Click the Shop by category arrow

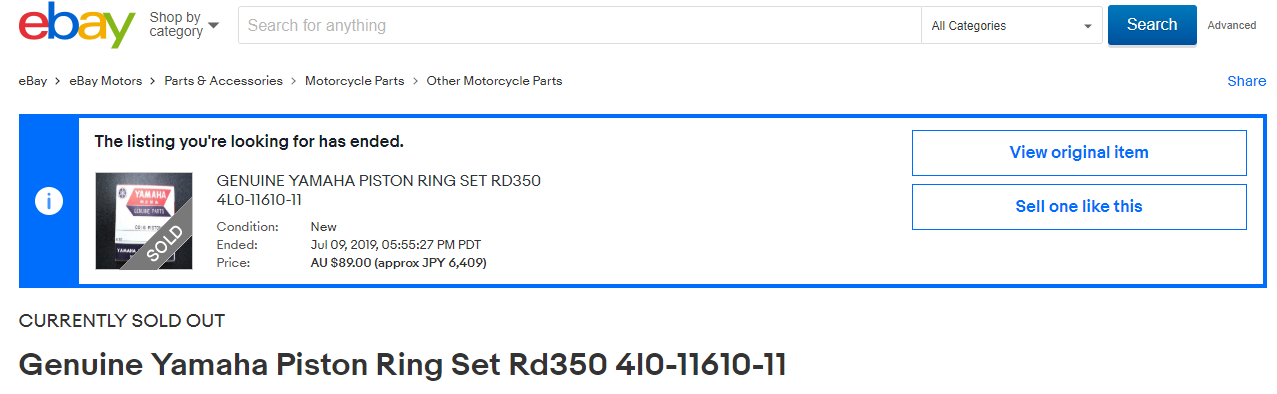[214, 25]
